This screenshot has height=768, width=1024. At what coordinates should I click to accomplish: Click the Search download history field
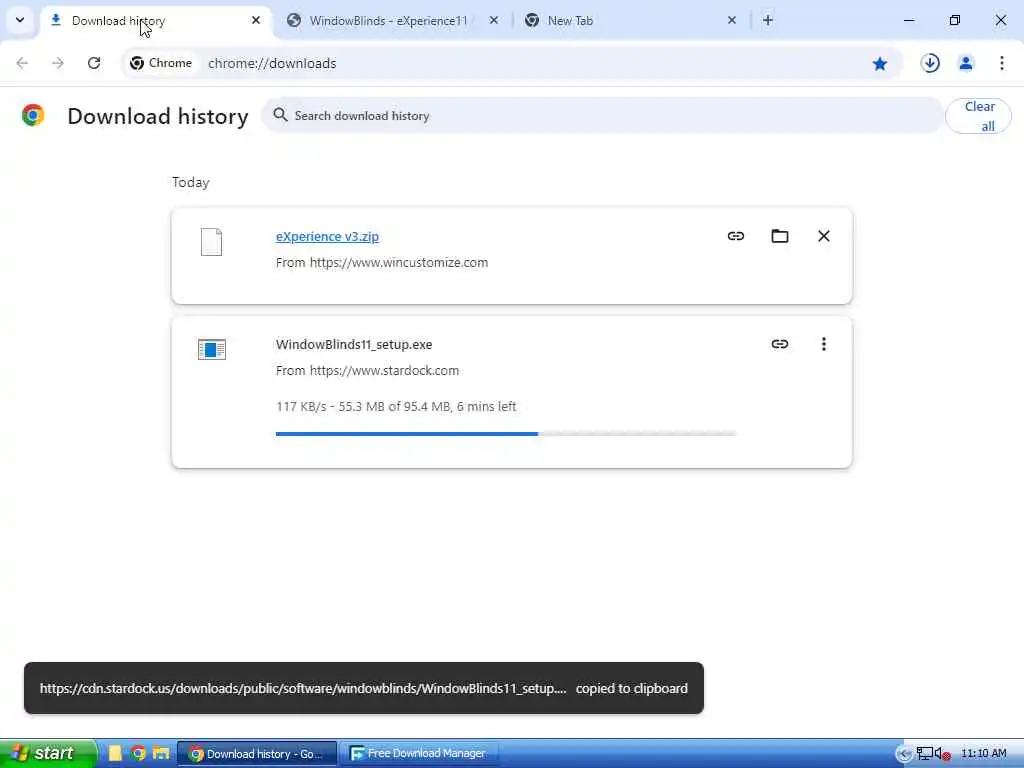pyautogui.click(x=602, y=116)
